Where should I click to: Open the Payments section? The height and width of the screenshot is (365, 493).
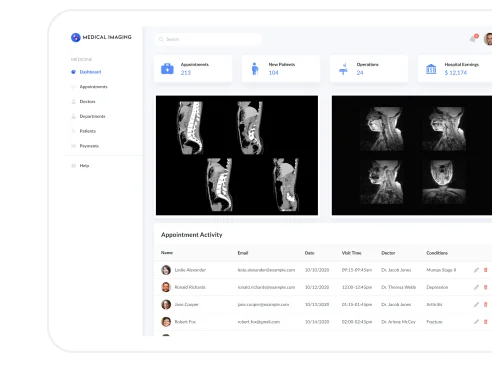(x=89, y=146)
